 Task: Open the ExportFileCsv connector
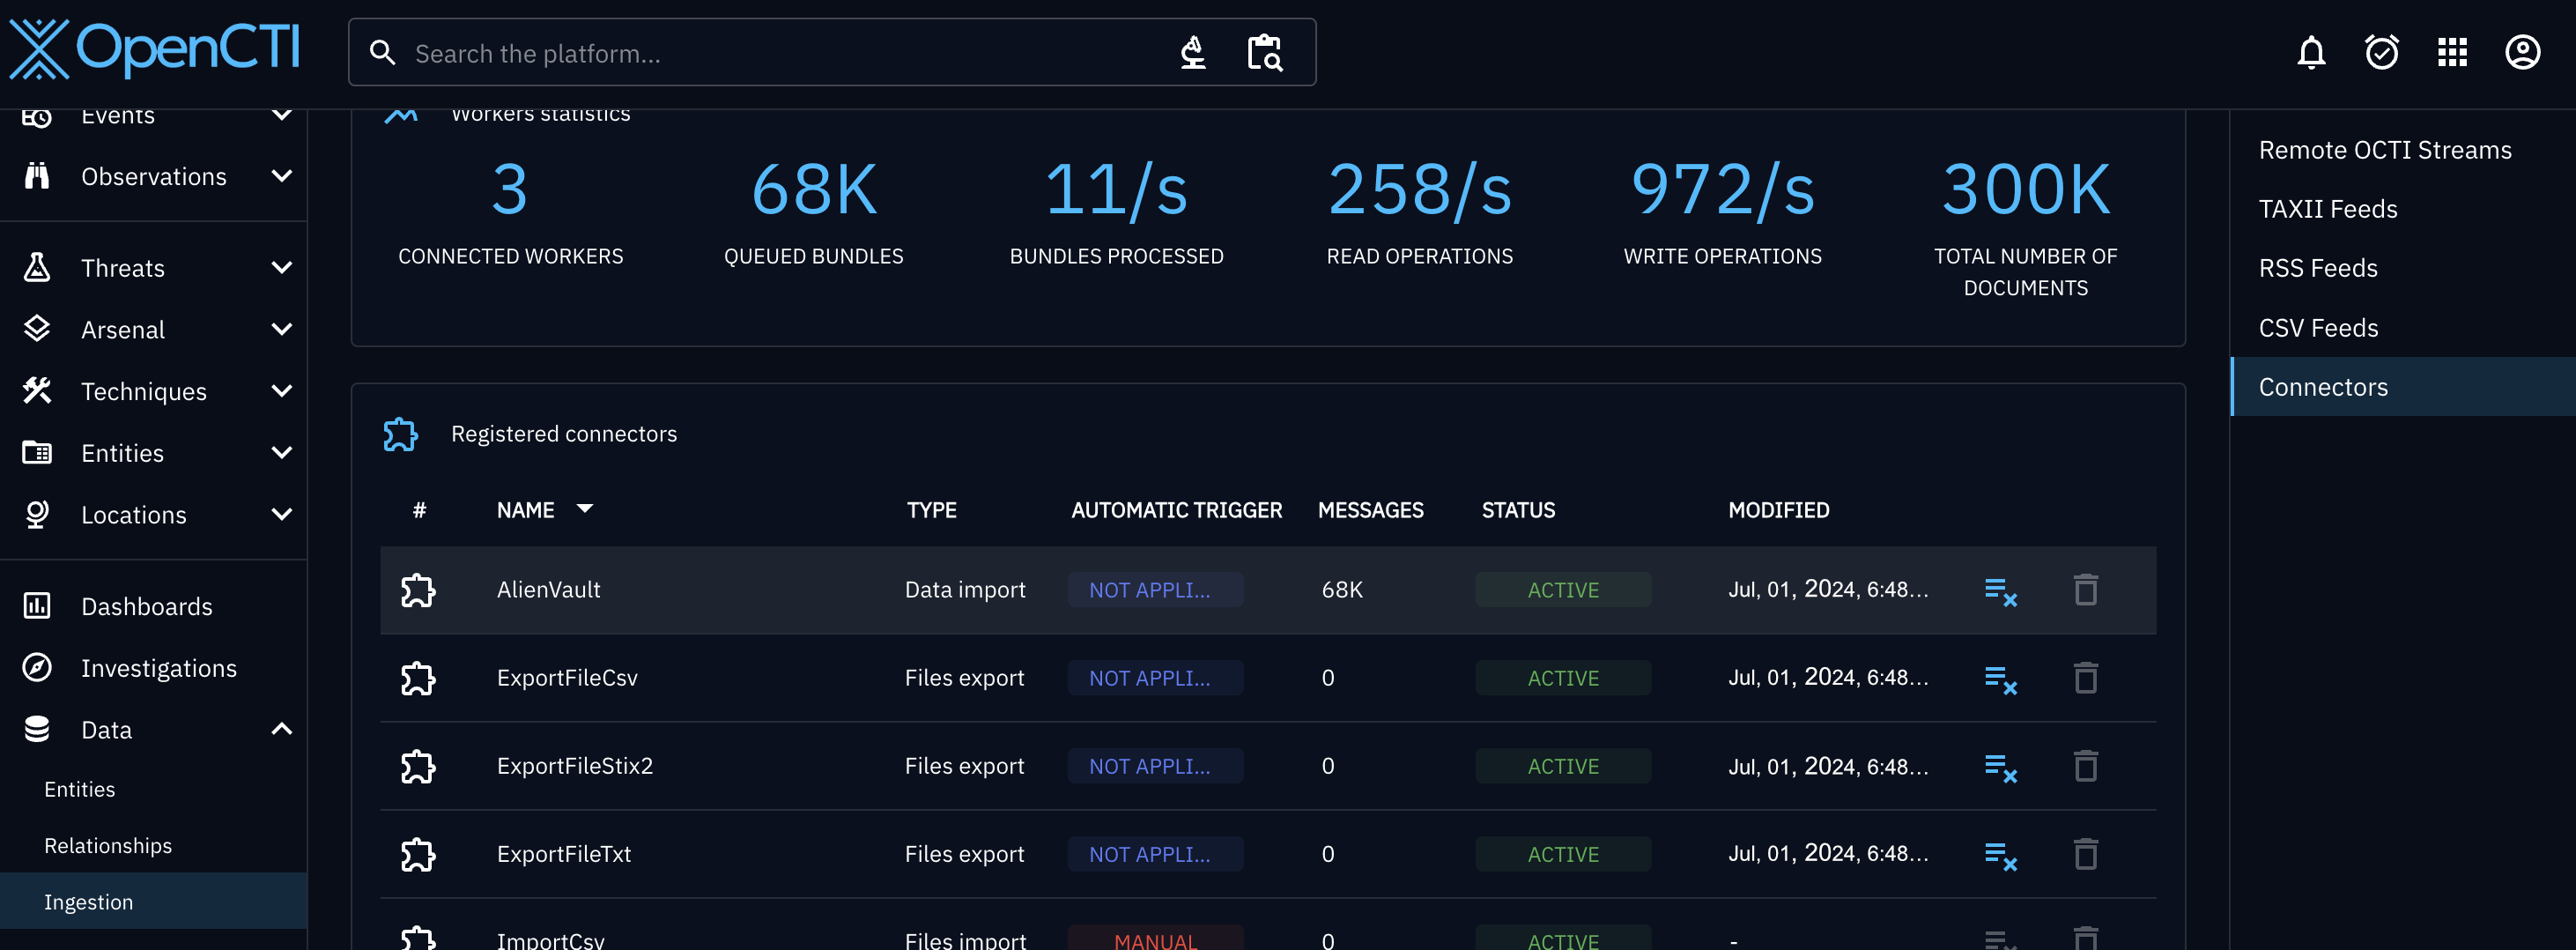(x=1268, y=678)
